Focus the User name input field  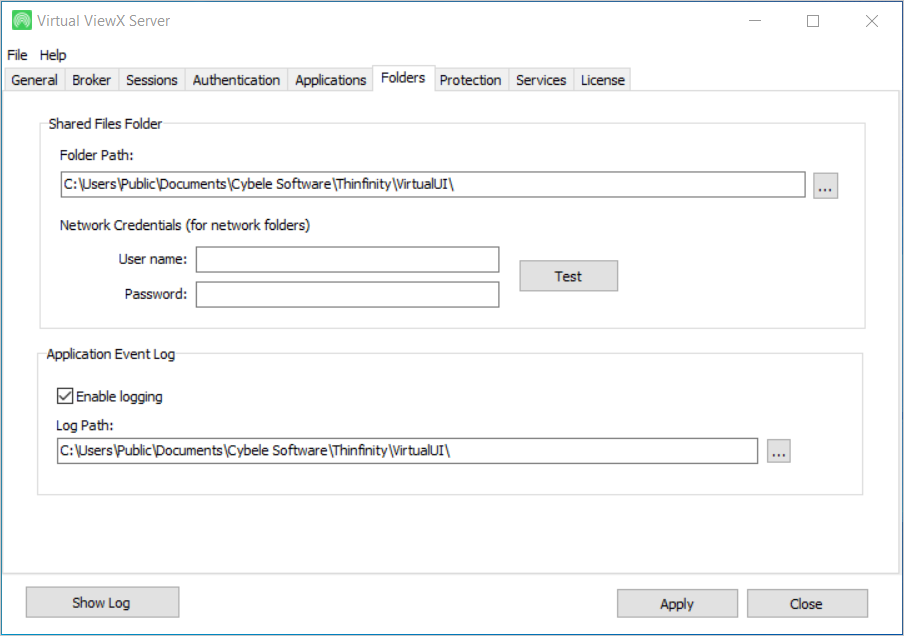pyautogui.click(x=347, y=260)
